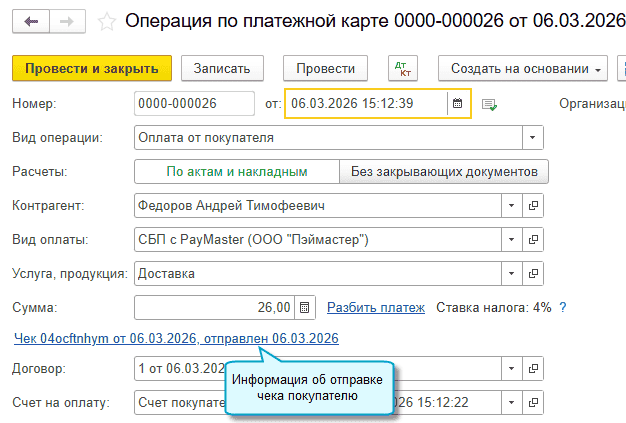Viewport: 626px width, 423px height.
Task: Click the back navigation arrow
Action: coord(33,23)
